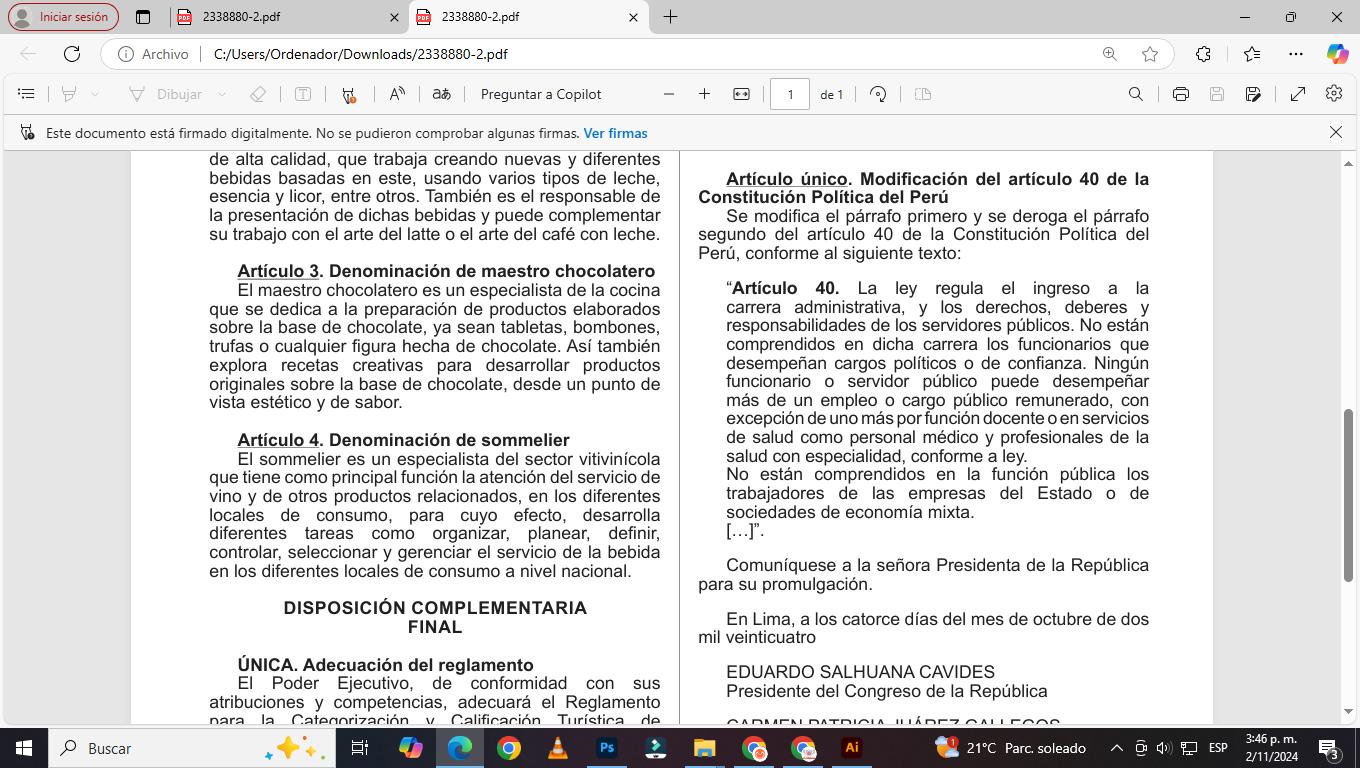The height and width of the screenshot is (768, 1360).
Task: Open the Ver firmas link
Action: tap(615, 133)
